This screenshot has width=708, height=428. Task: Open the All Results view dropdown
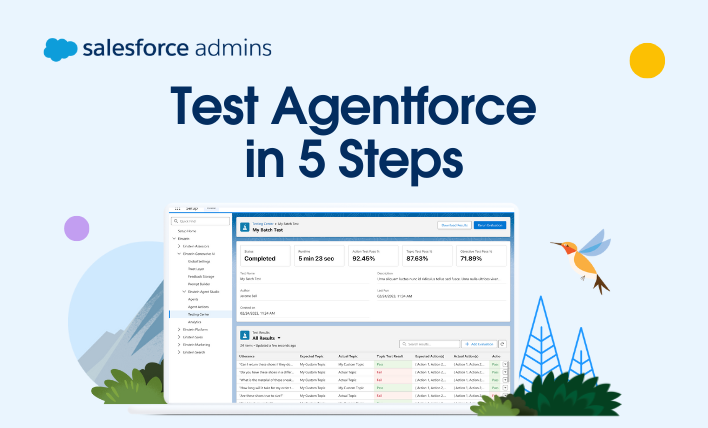pos(279,338)
